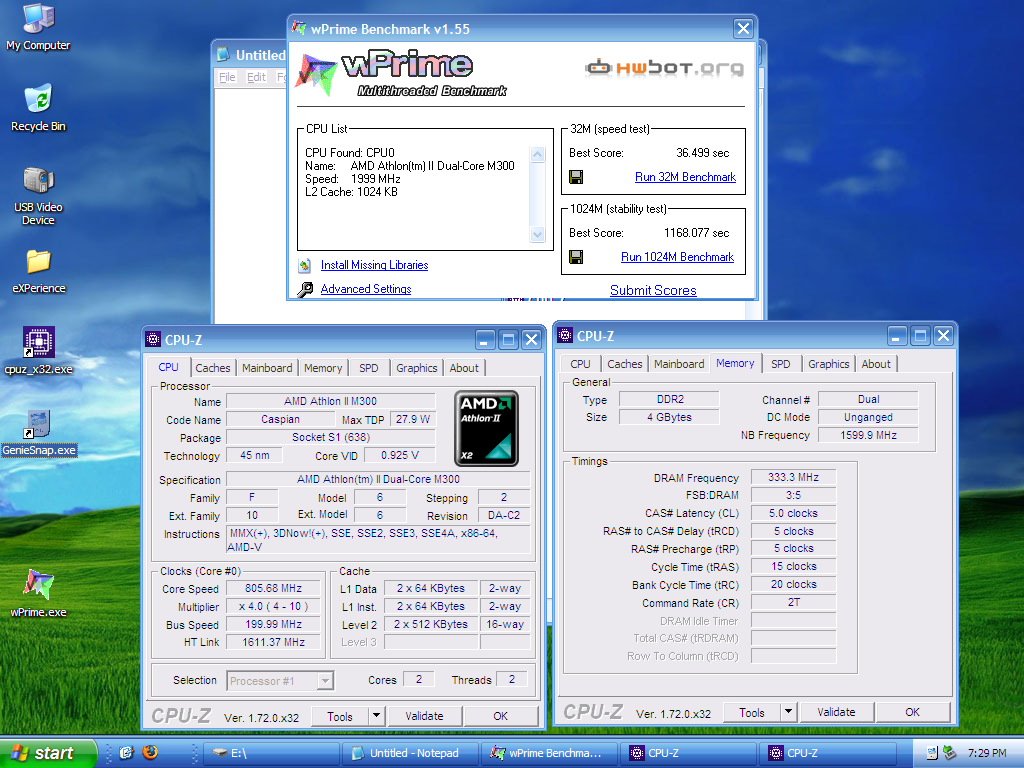Click the wPrime title bar icon
This screenshot has height=768, width=1024.
point(298,28)
